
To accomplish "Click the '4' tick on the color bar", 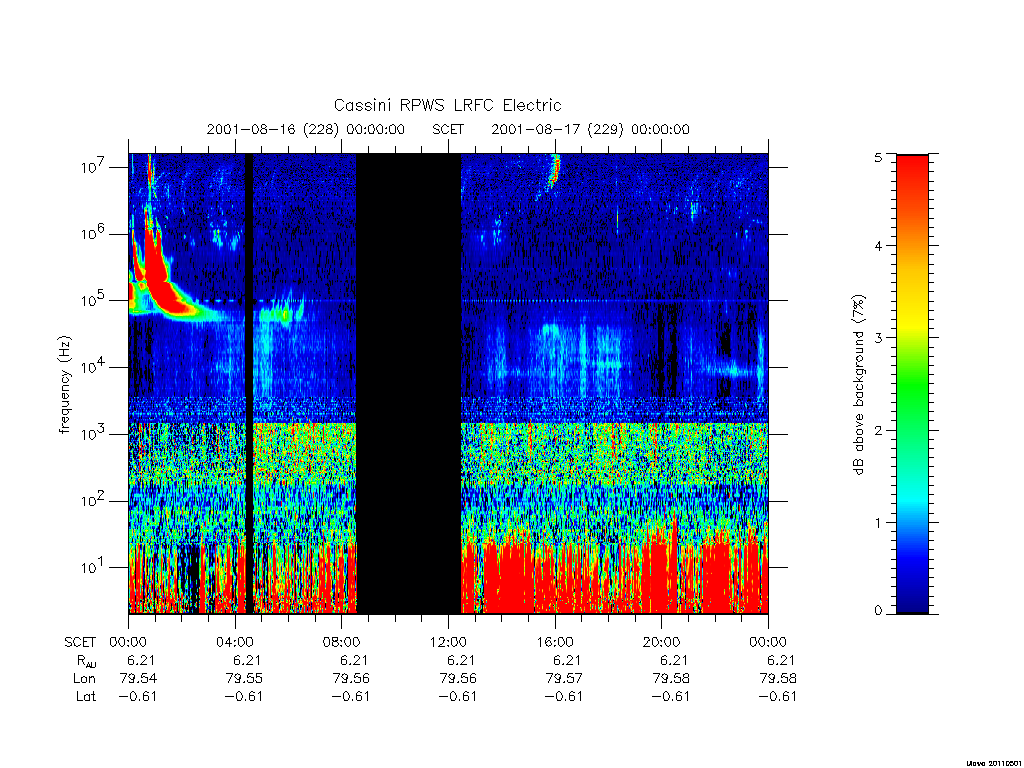I will [878, 246].
